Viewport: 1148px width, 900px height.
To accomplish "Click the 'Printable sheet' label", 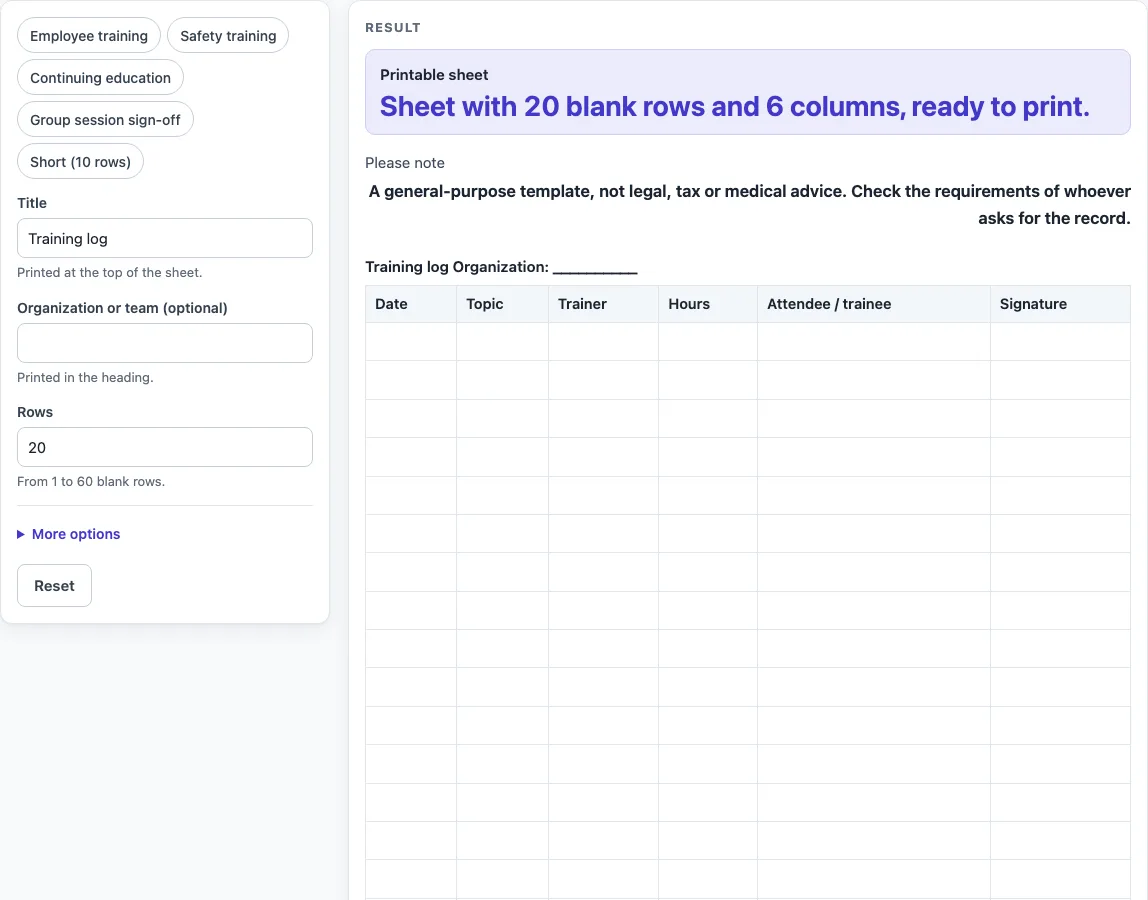I will [434, 75].
